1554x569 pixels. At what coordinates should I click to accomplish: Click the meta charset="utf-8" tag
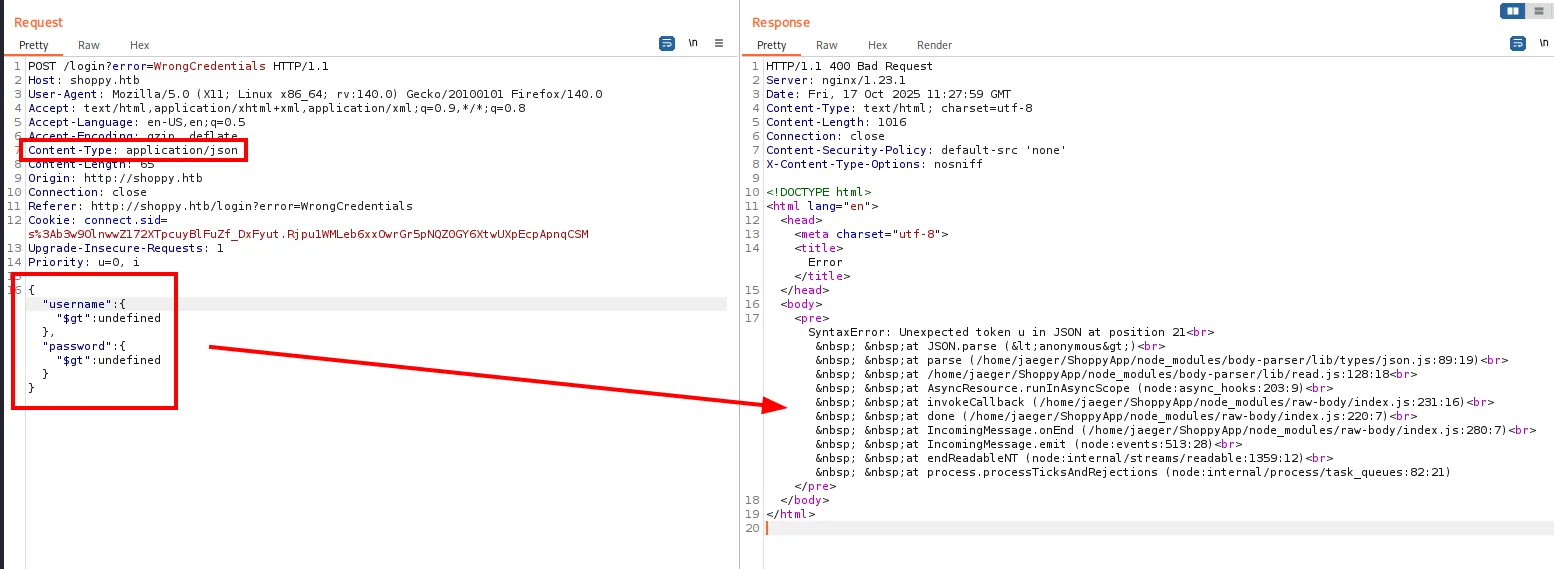point(871,234)
